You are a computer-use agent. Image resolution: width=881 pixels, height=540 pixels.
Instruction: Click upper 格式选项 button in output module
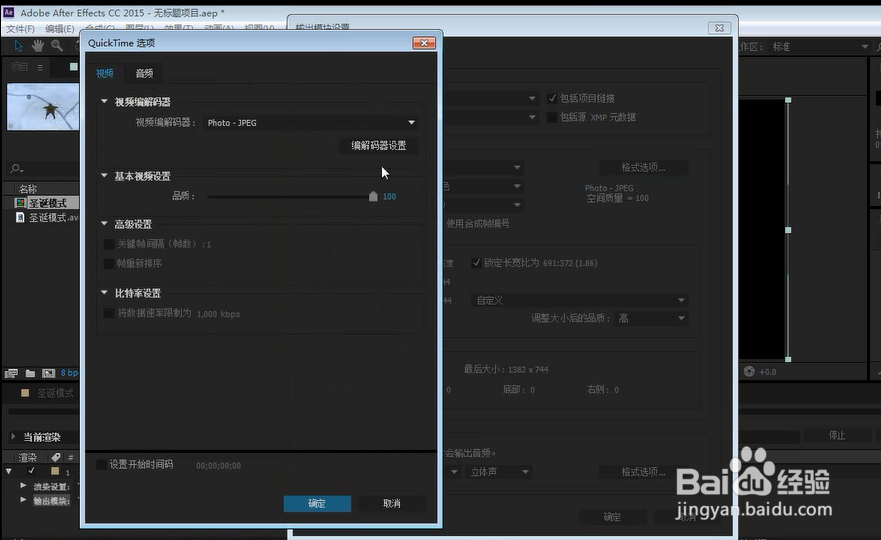coord(643,167)
